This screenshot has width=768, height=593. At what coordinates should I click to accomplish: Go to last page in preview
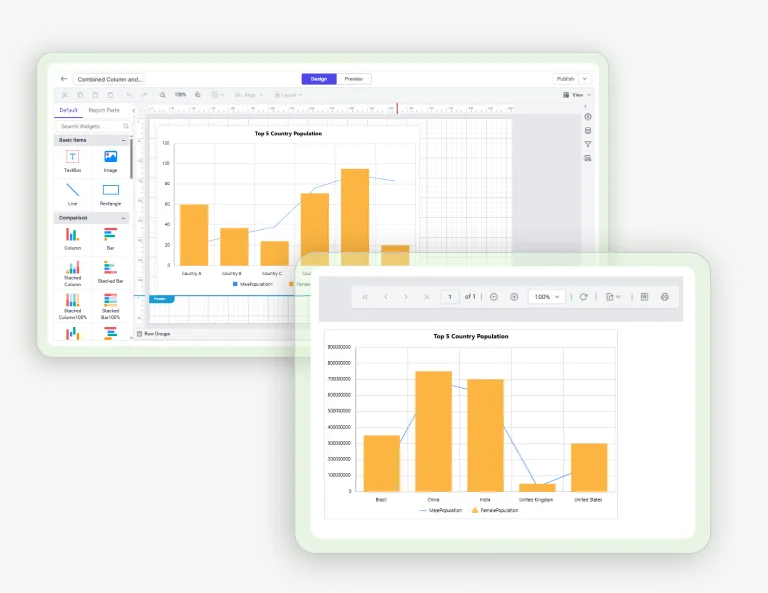click(x=426, y=297)
